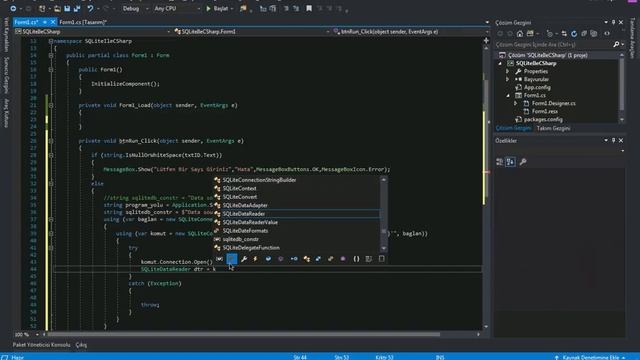640x360 pixels.
Task: Close the Form1.cs code tab
Action: tap(52, 22)
